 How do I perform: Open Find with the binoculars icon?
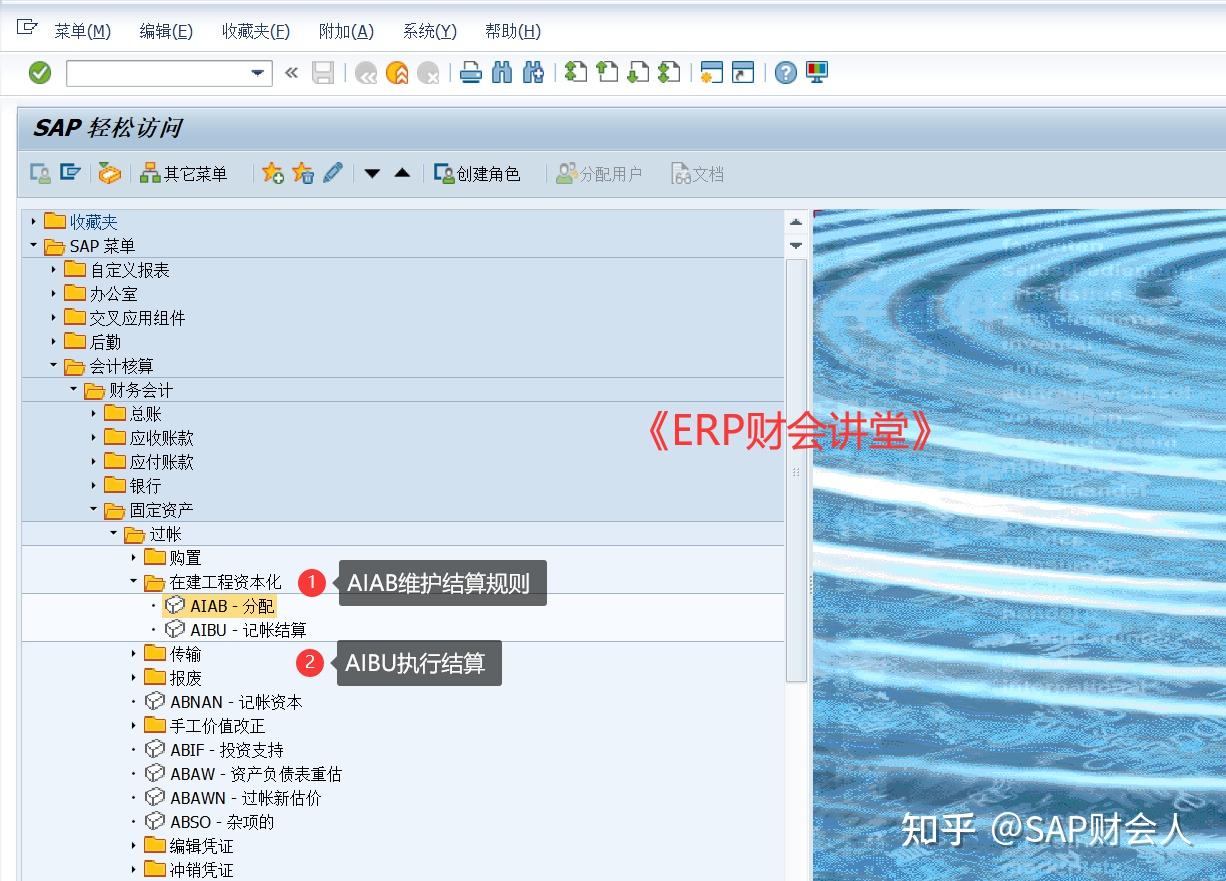pos(501,72)
